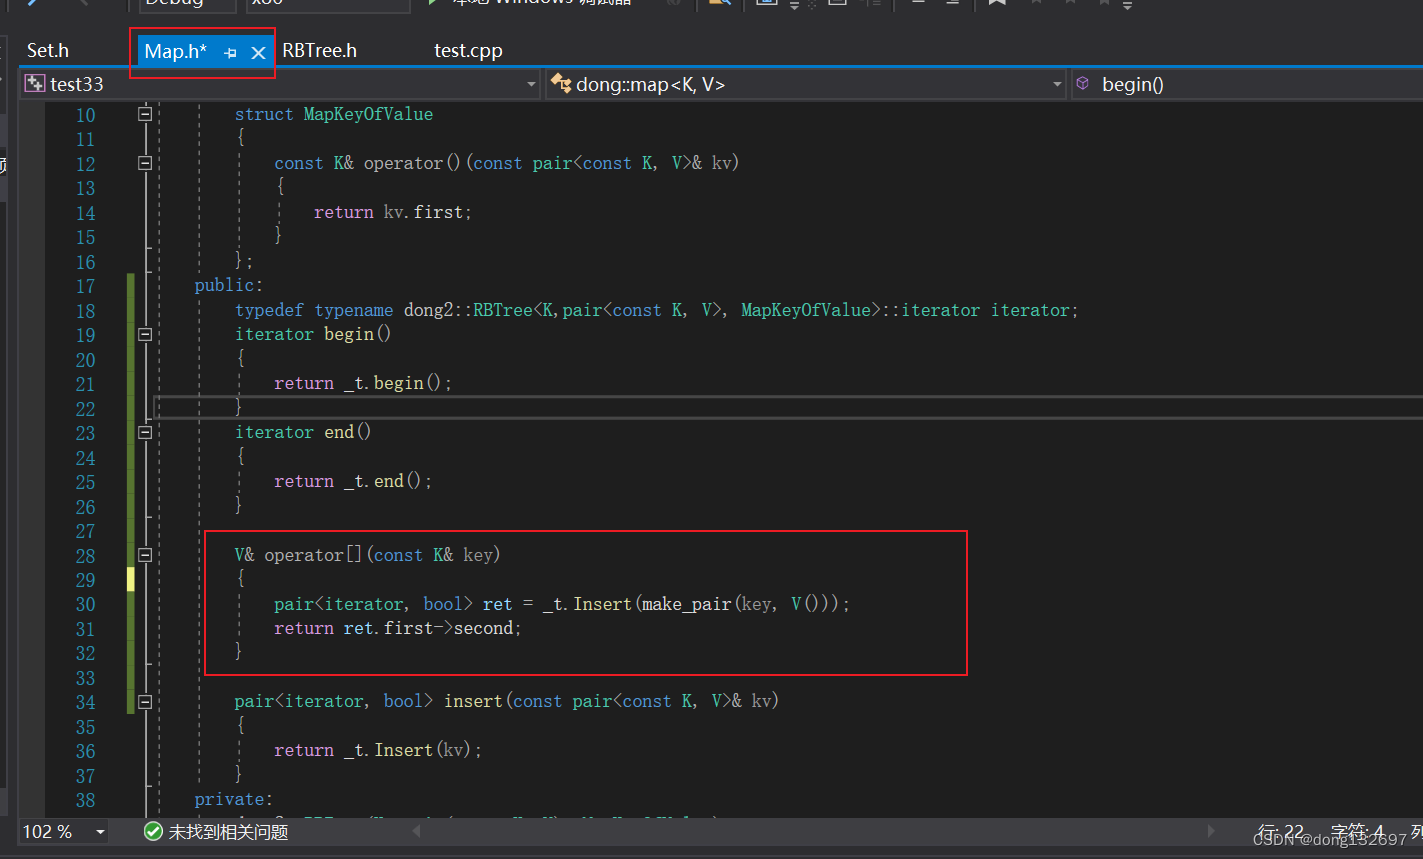Screen dimensions: 1423x859
Task: Open the RBTree.h tab
Action: pos(319,50)
